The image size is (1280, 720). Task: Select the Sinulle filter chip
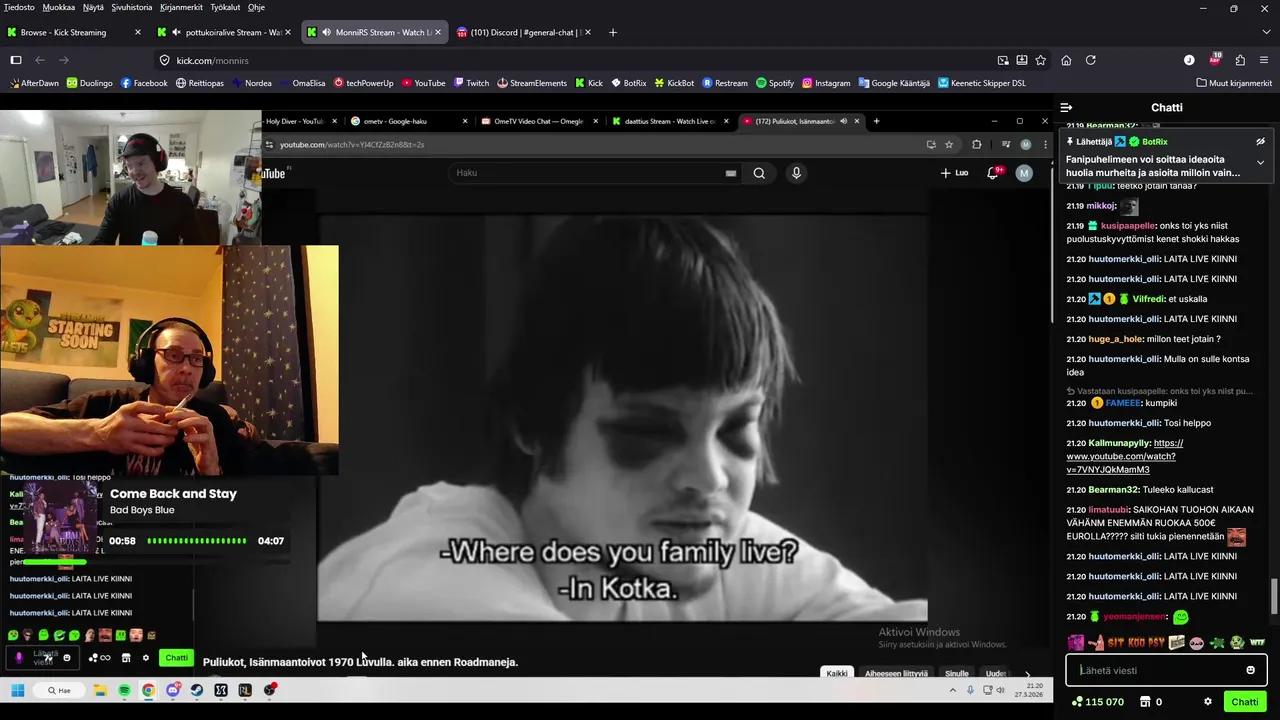[x=957, y=673]
